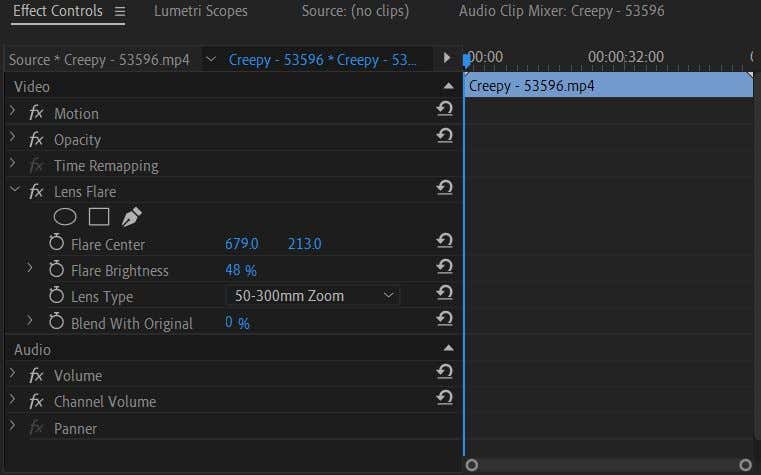
Task: Reset the Blend With Original value
Action: click(445, 320)
